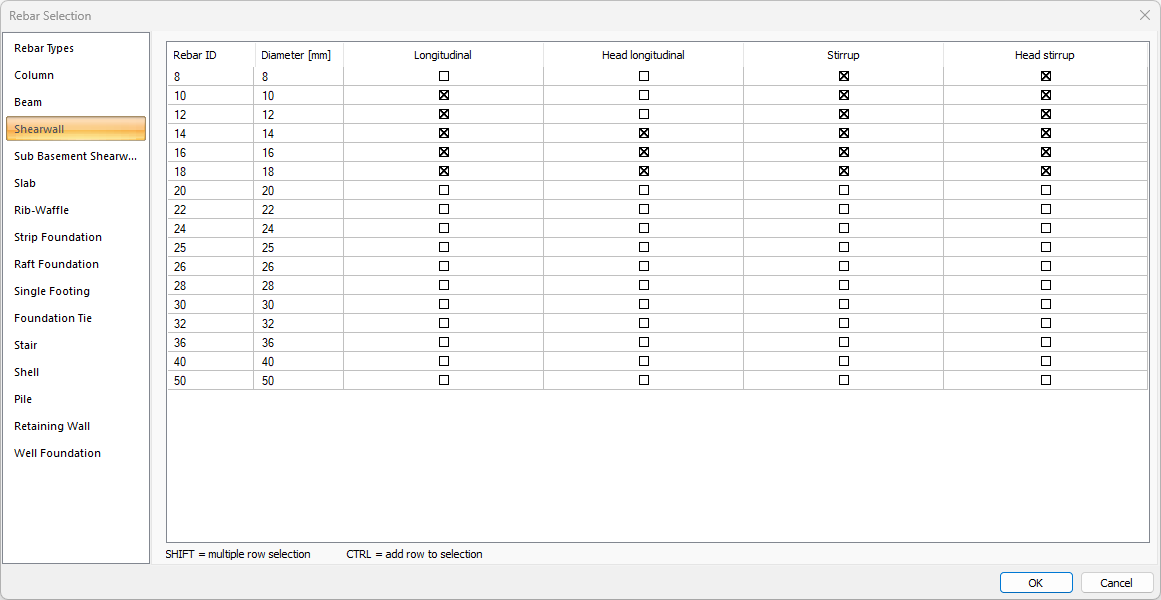Go to Sub Basement Shearwall category

[x=75, y=156]
